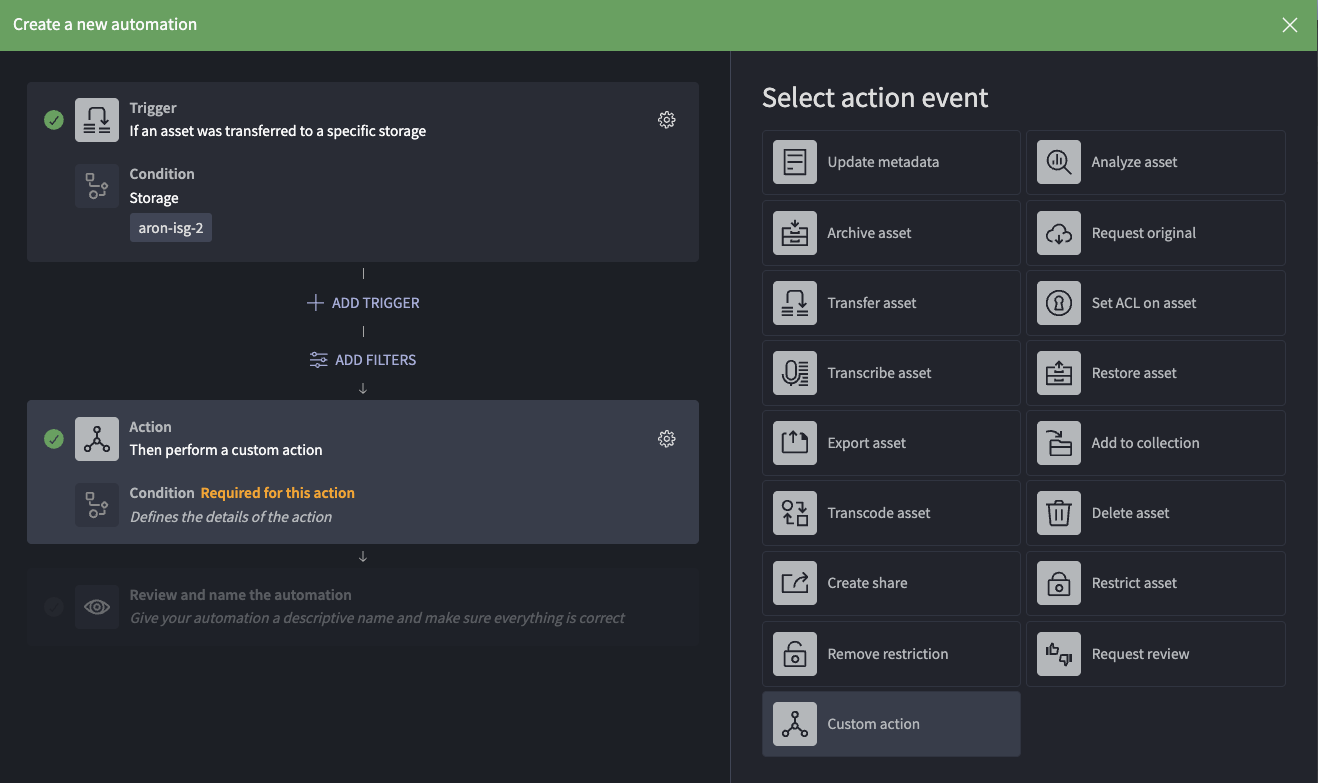Click ADD FILTERS
The image size is (1318, 783).
(x=363, y=360)
